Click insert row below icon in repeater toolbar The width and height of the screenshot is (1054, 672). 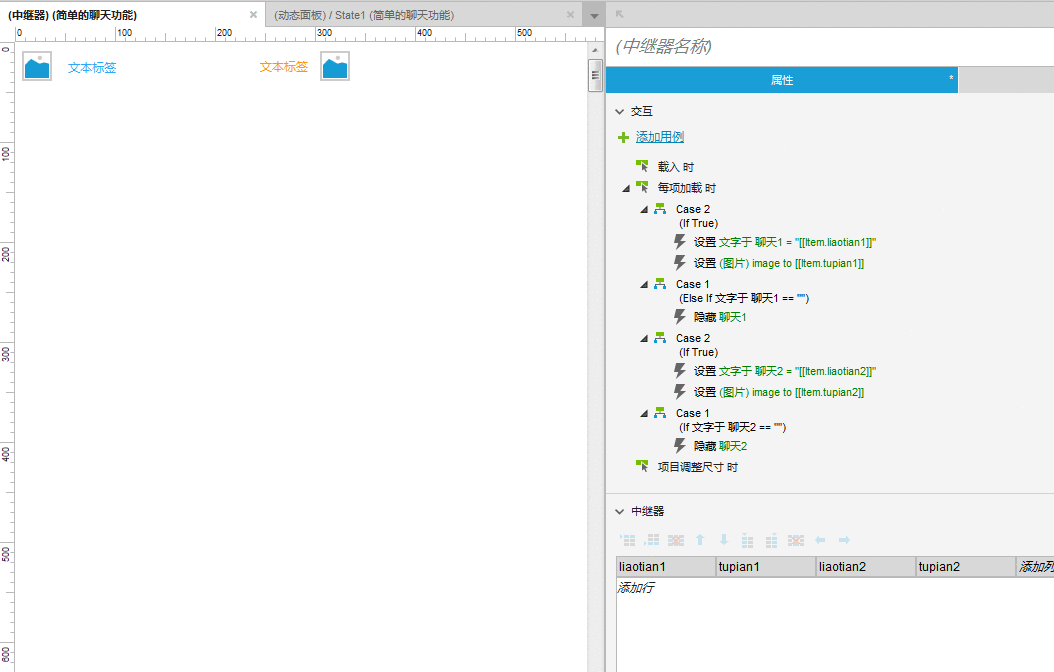point(652,540)
